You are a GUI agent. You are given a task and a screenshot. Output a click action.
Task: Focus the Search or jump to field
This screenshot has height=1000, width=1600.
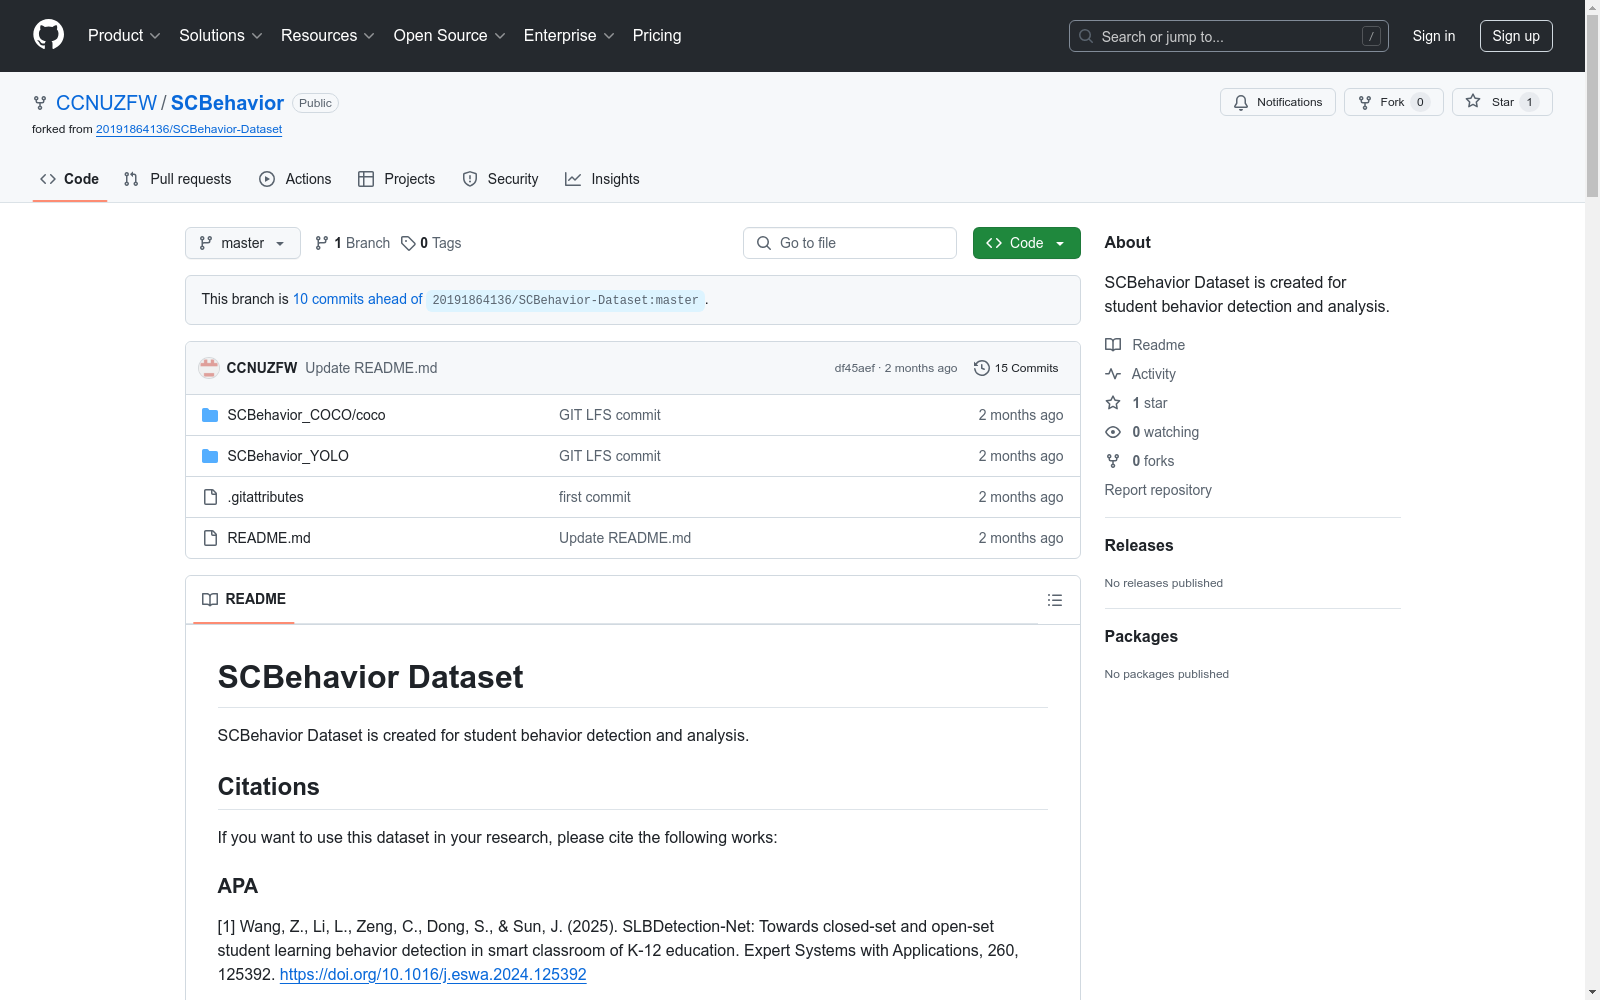point(1228,36)
